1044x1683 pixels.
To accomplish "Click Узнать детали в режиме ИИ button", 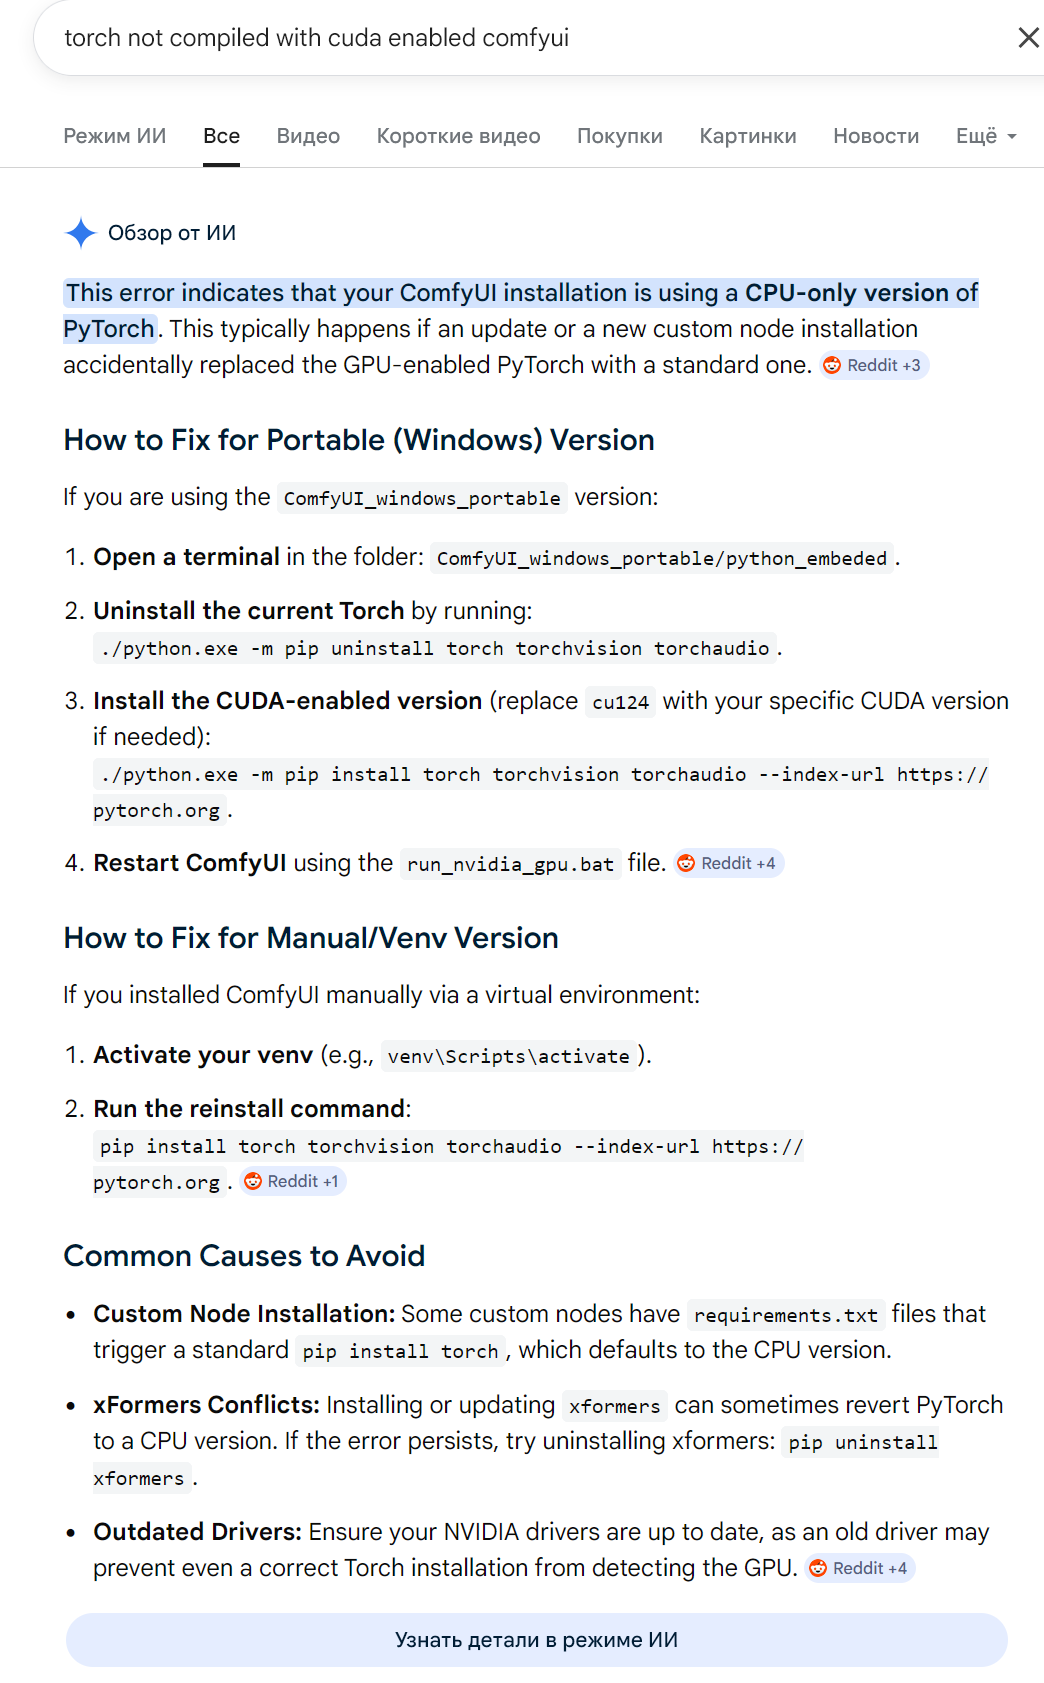I will [x=537, y=1640].
